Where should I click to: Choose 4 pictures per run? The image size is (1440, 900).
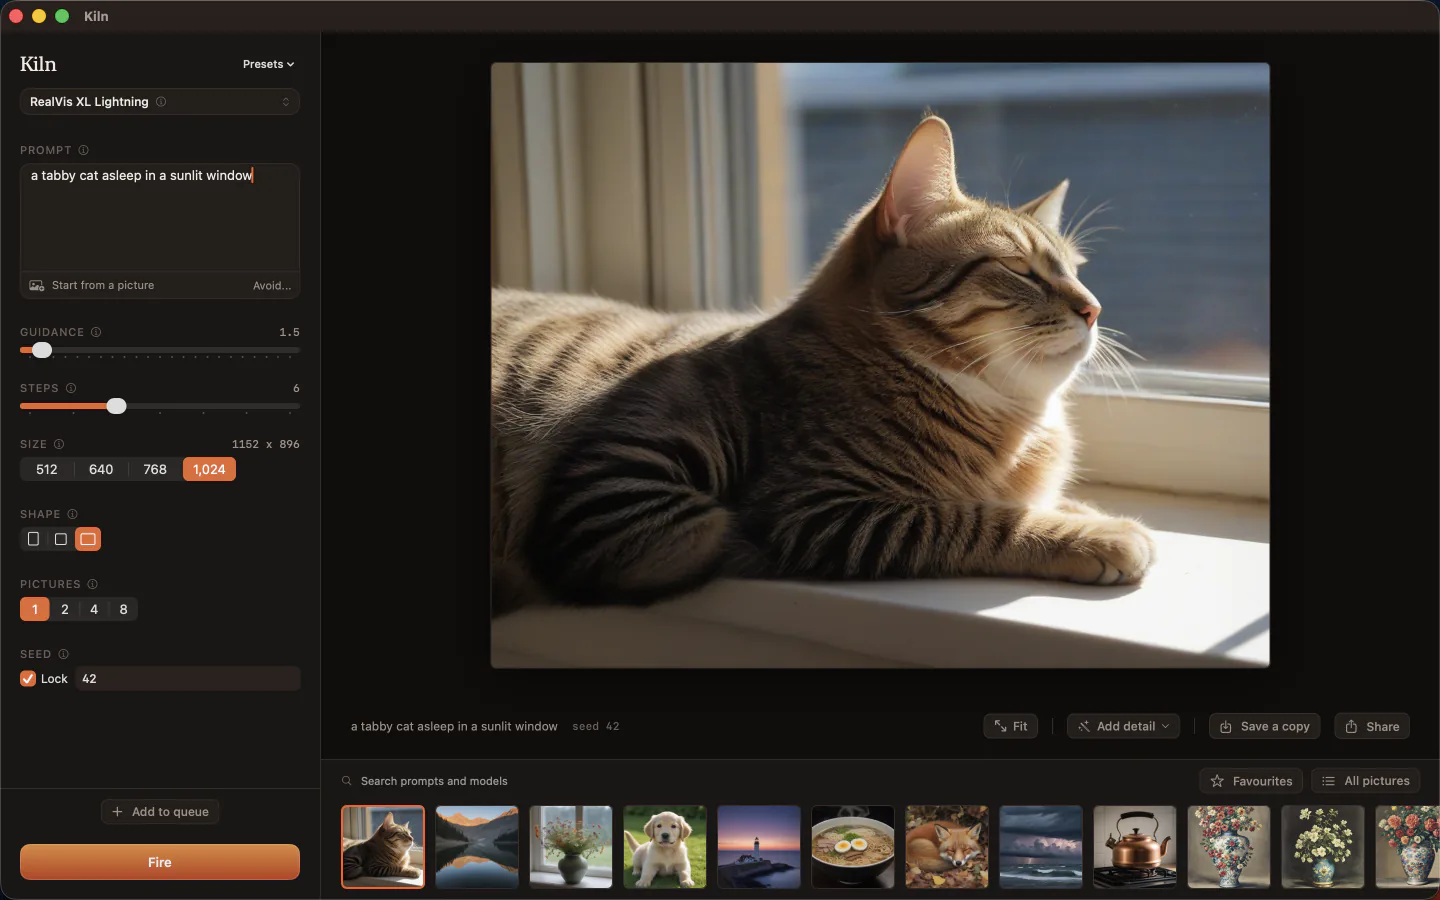click(x=94, y=609)
